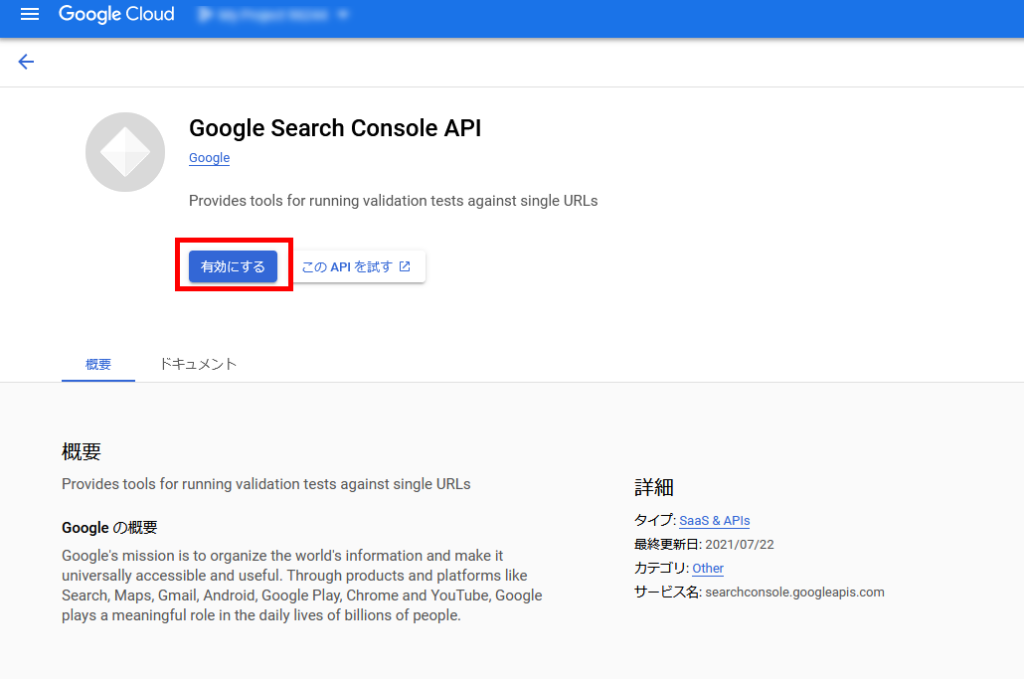This screenshot has width=1024, height=679.
Task: Click the 概要 section heading
Action: (x=82, y=452)
